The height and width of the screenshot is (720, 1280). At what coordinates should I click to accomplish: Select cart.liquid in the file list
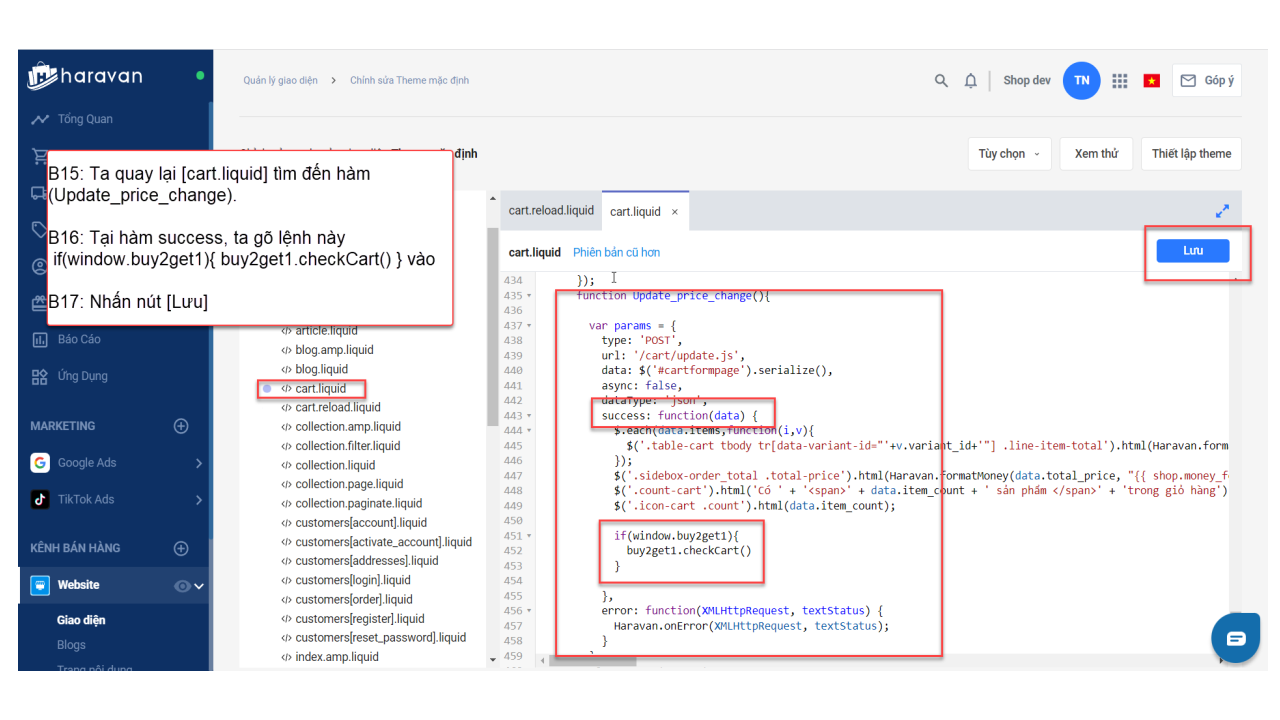click(320, 389)
